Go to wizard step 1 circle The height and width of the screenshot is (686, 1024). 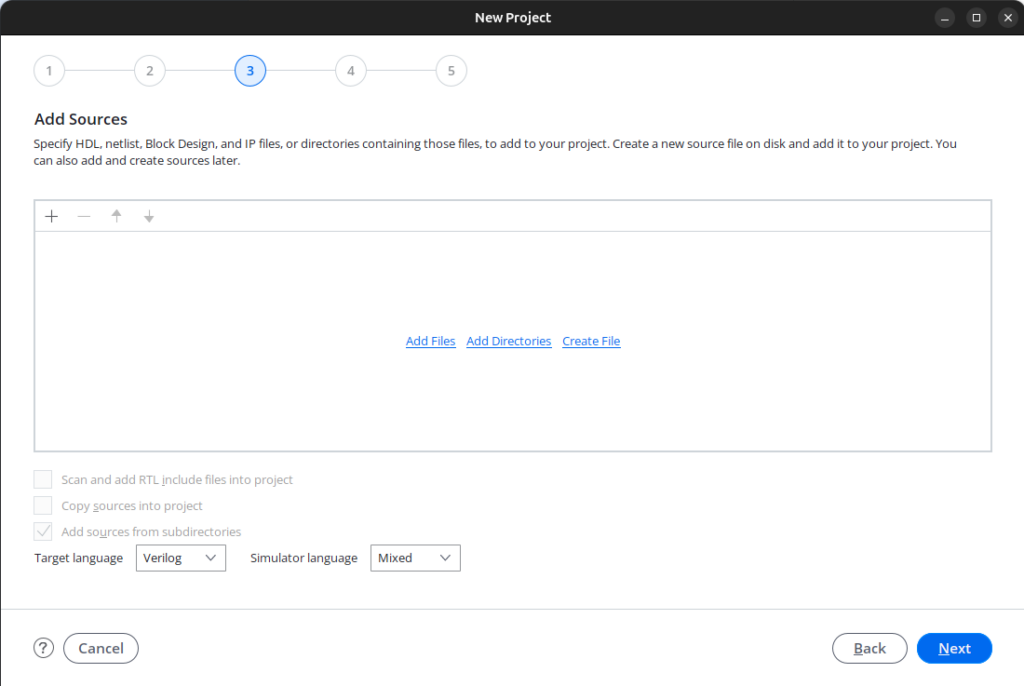coord(49,71)
